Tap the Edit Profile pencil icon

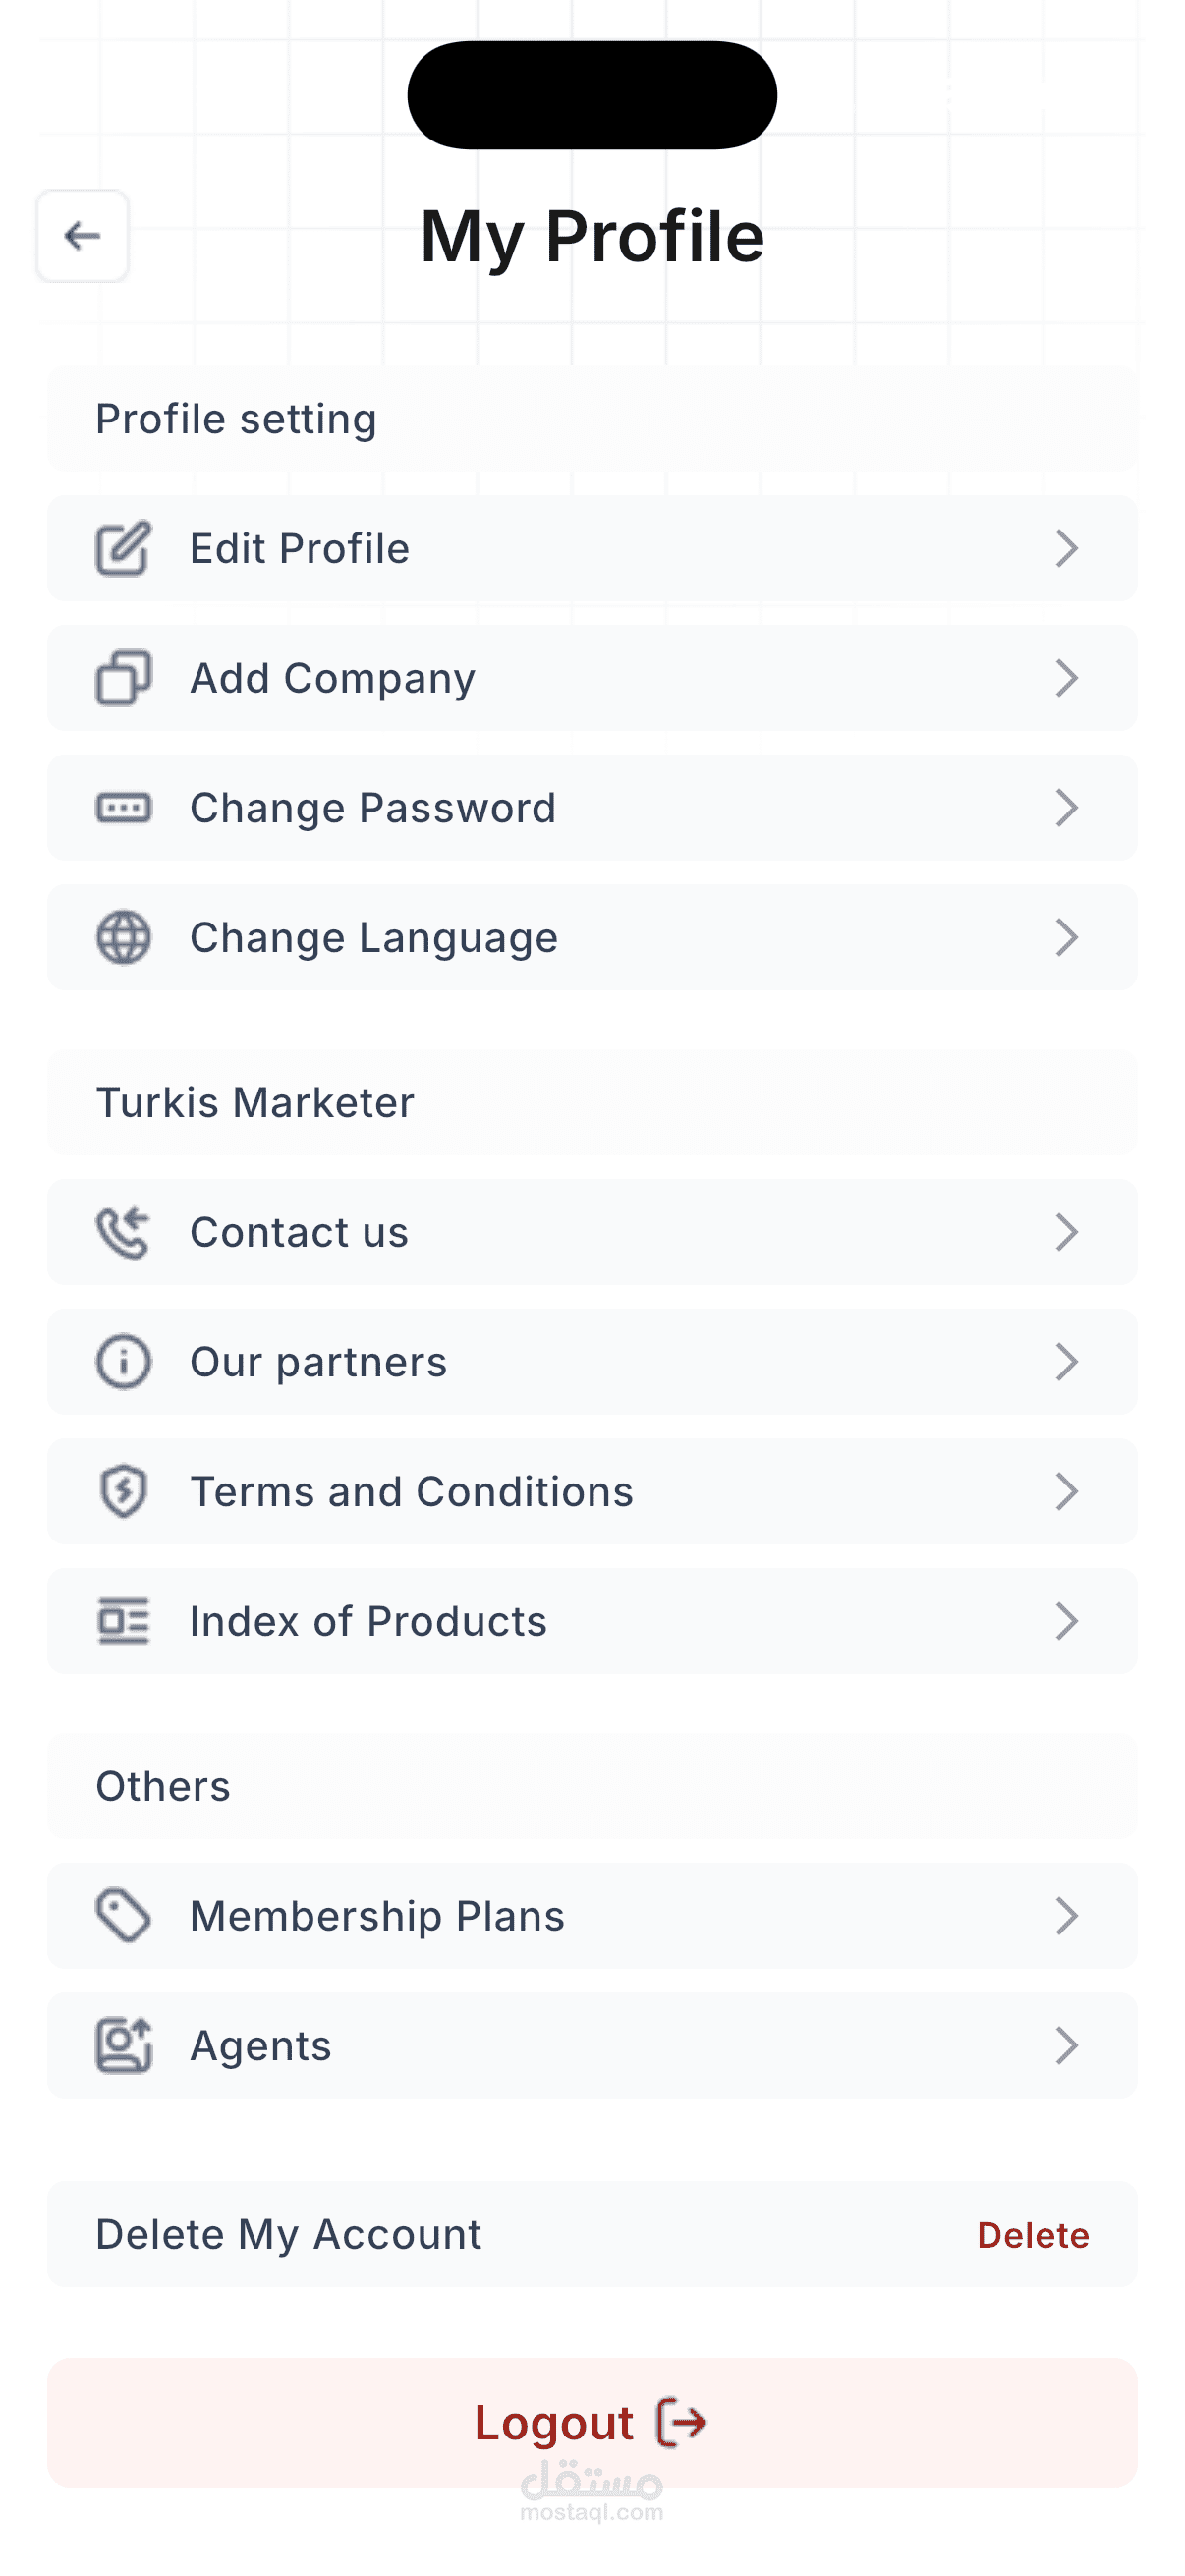click(123, 548)
